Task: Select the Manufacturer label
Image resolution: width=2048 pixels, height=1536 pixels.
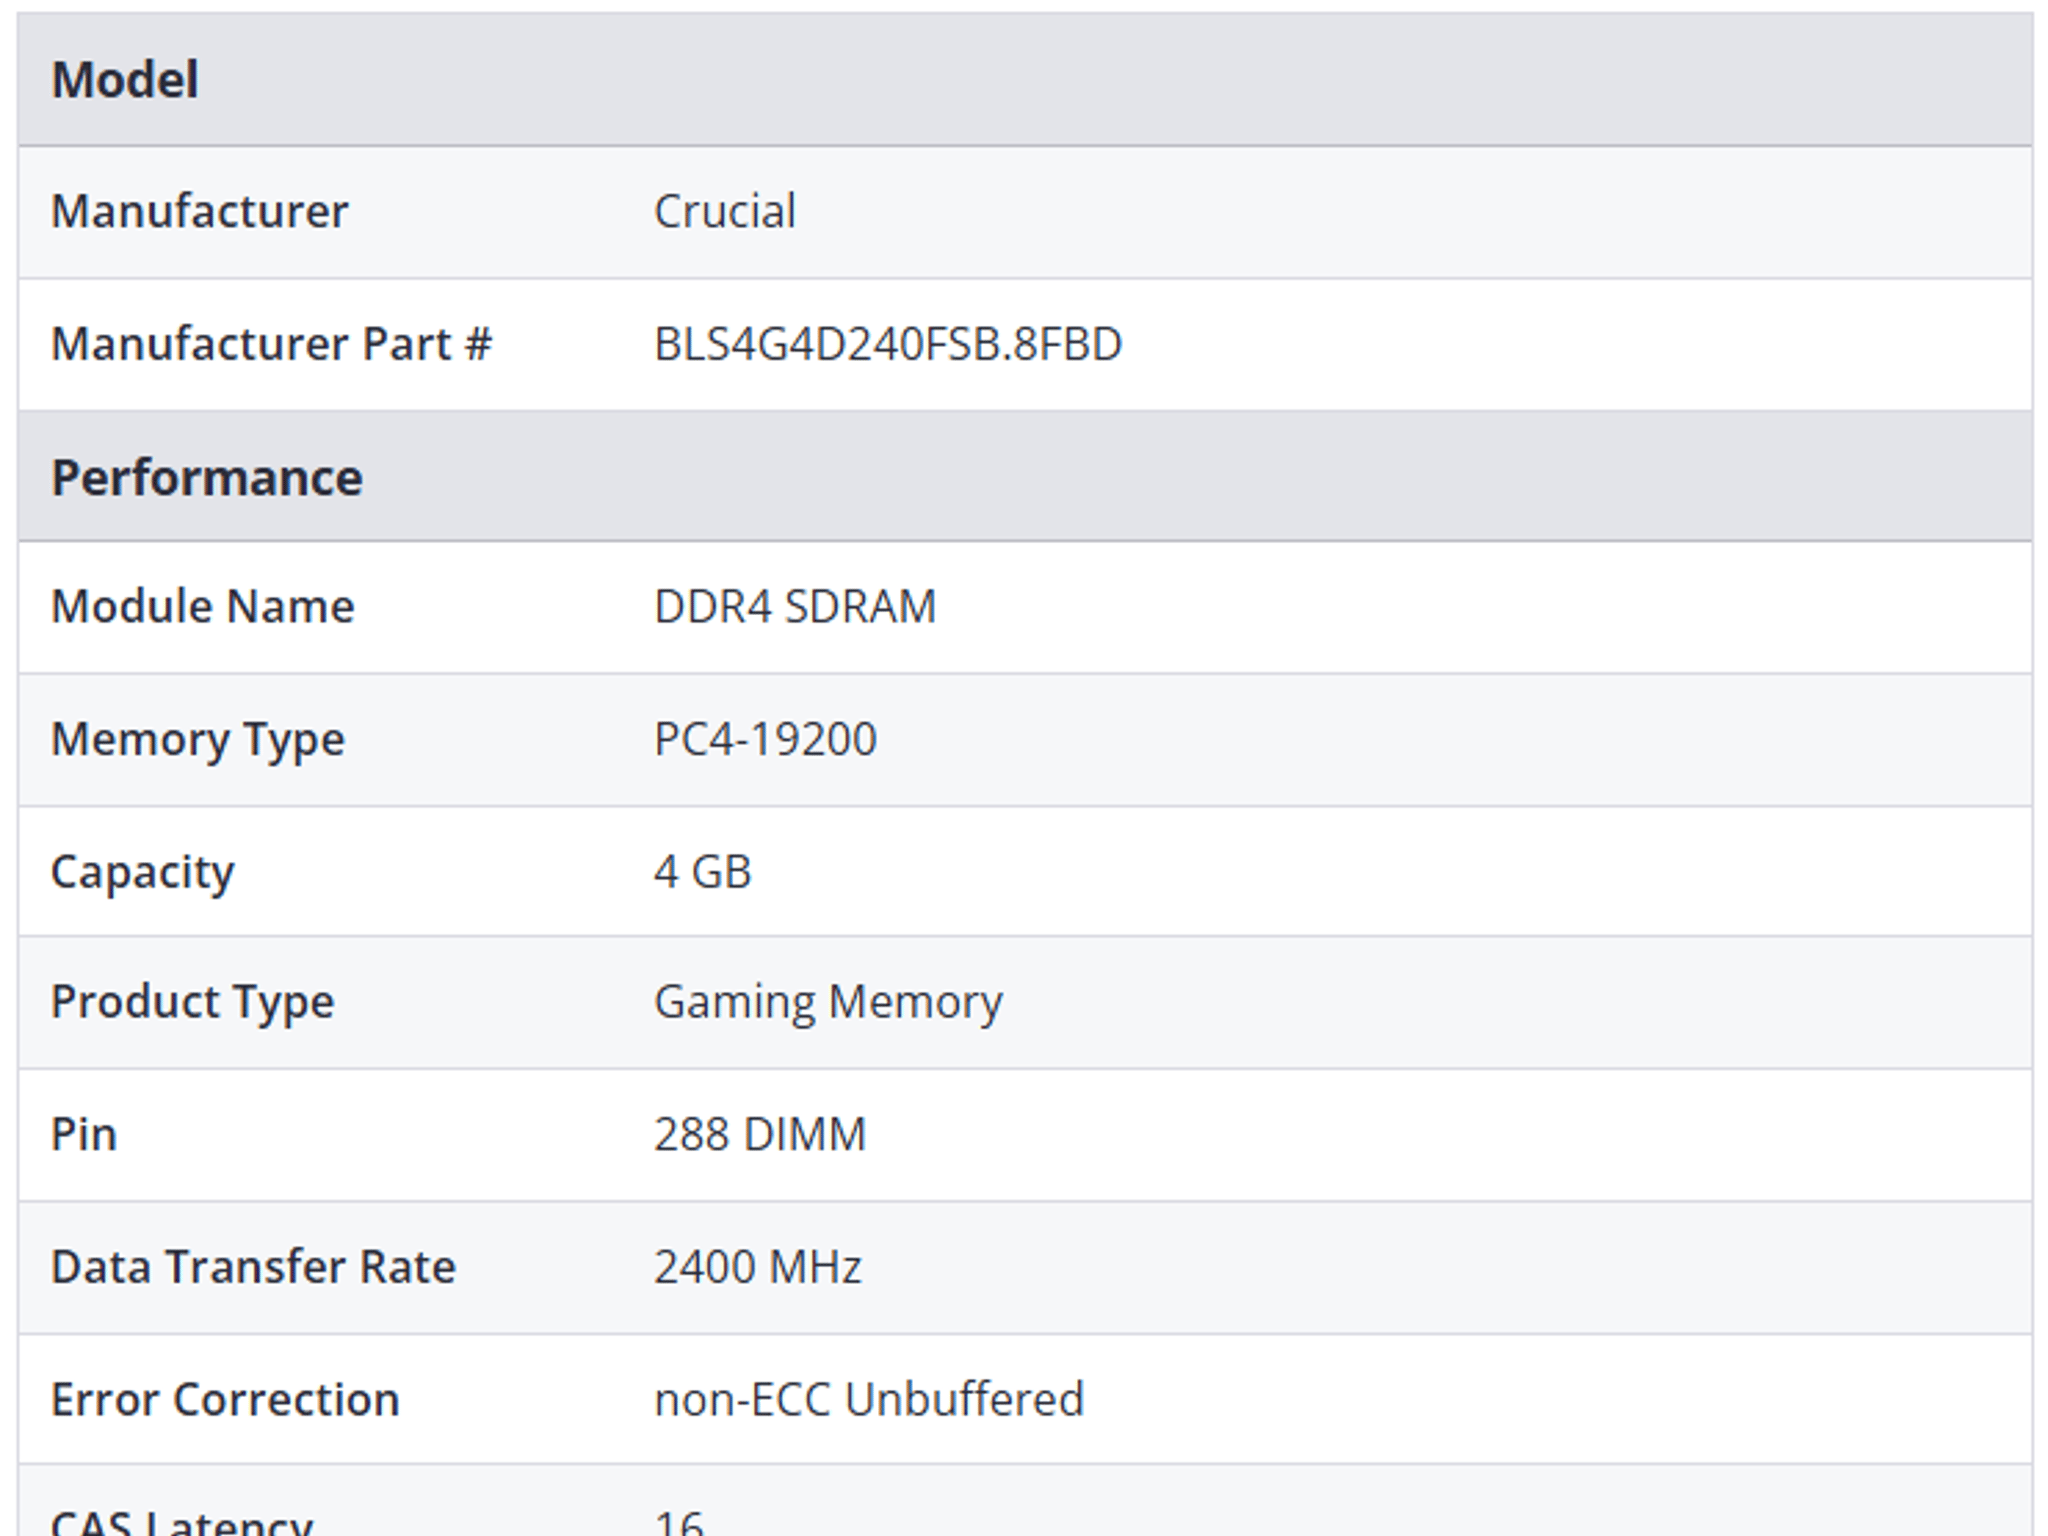Action: click(x=199, y=211)
